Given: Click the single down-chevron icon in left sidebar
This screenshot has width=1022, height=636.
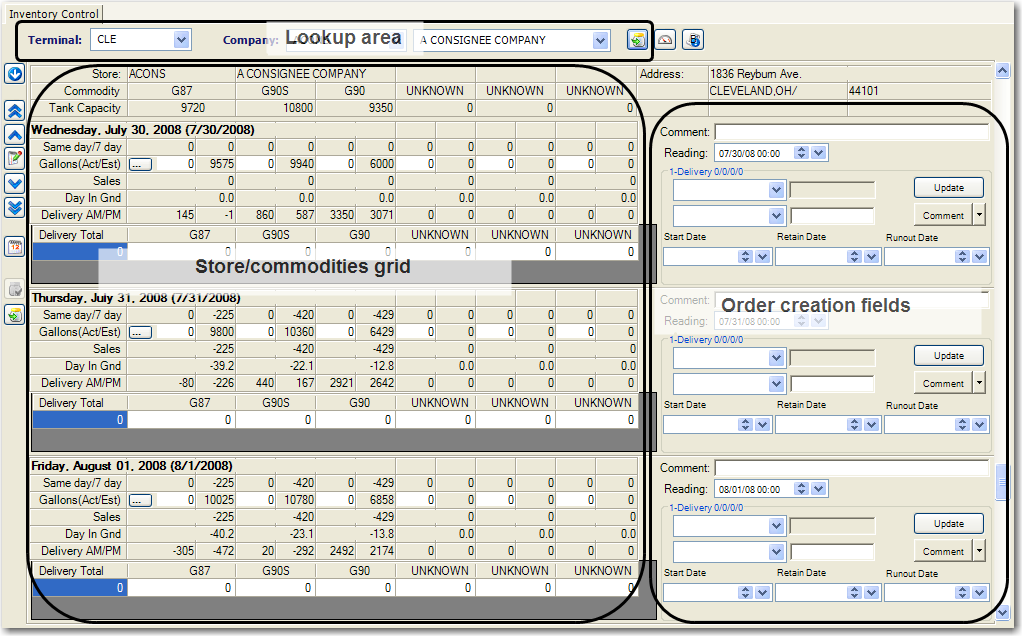Looking at the screenshot, I should click(x=15, y=183).
